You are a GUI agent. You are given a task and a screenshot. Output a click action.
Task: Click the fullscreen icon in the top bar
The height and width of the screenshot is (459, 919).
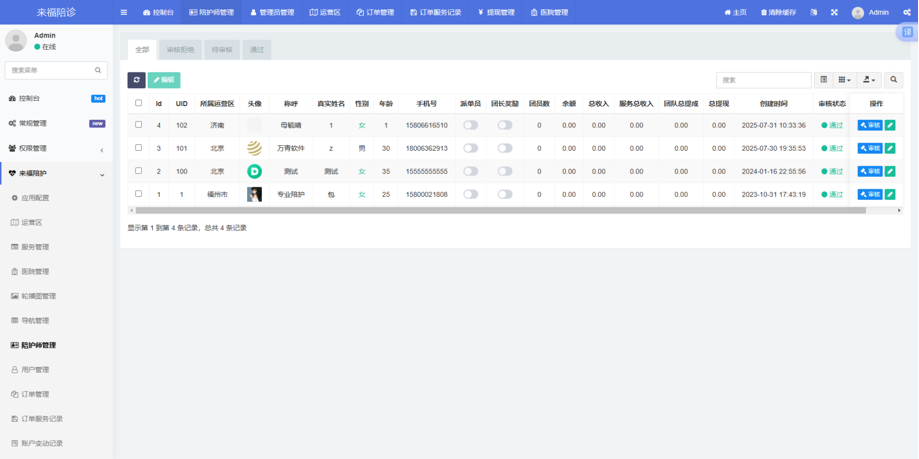coord(834,13)
